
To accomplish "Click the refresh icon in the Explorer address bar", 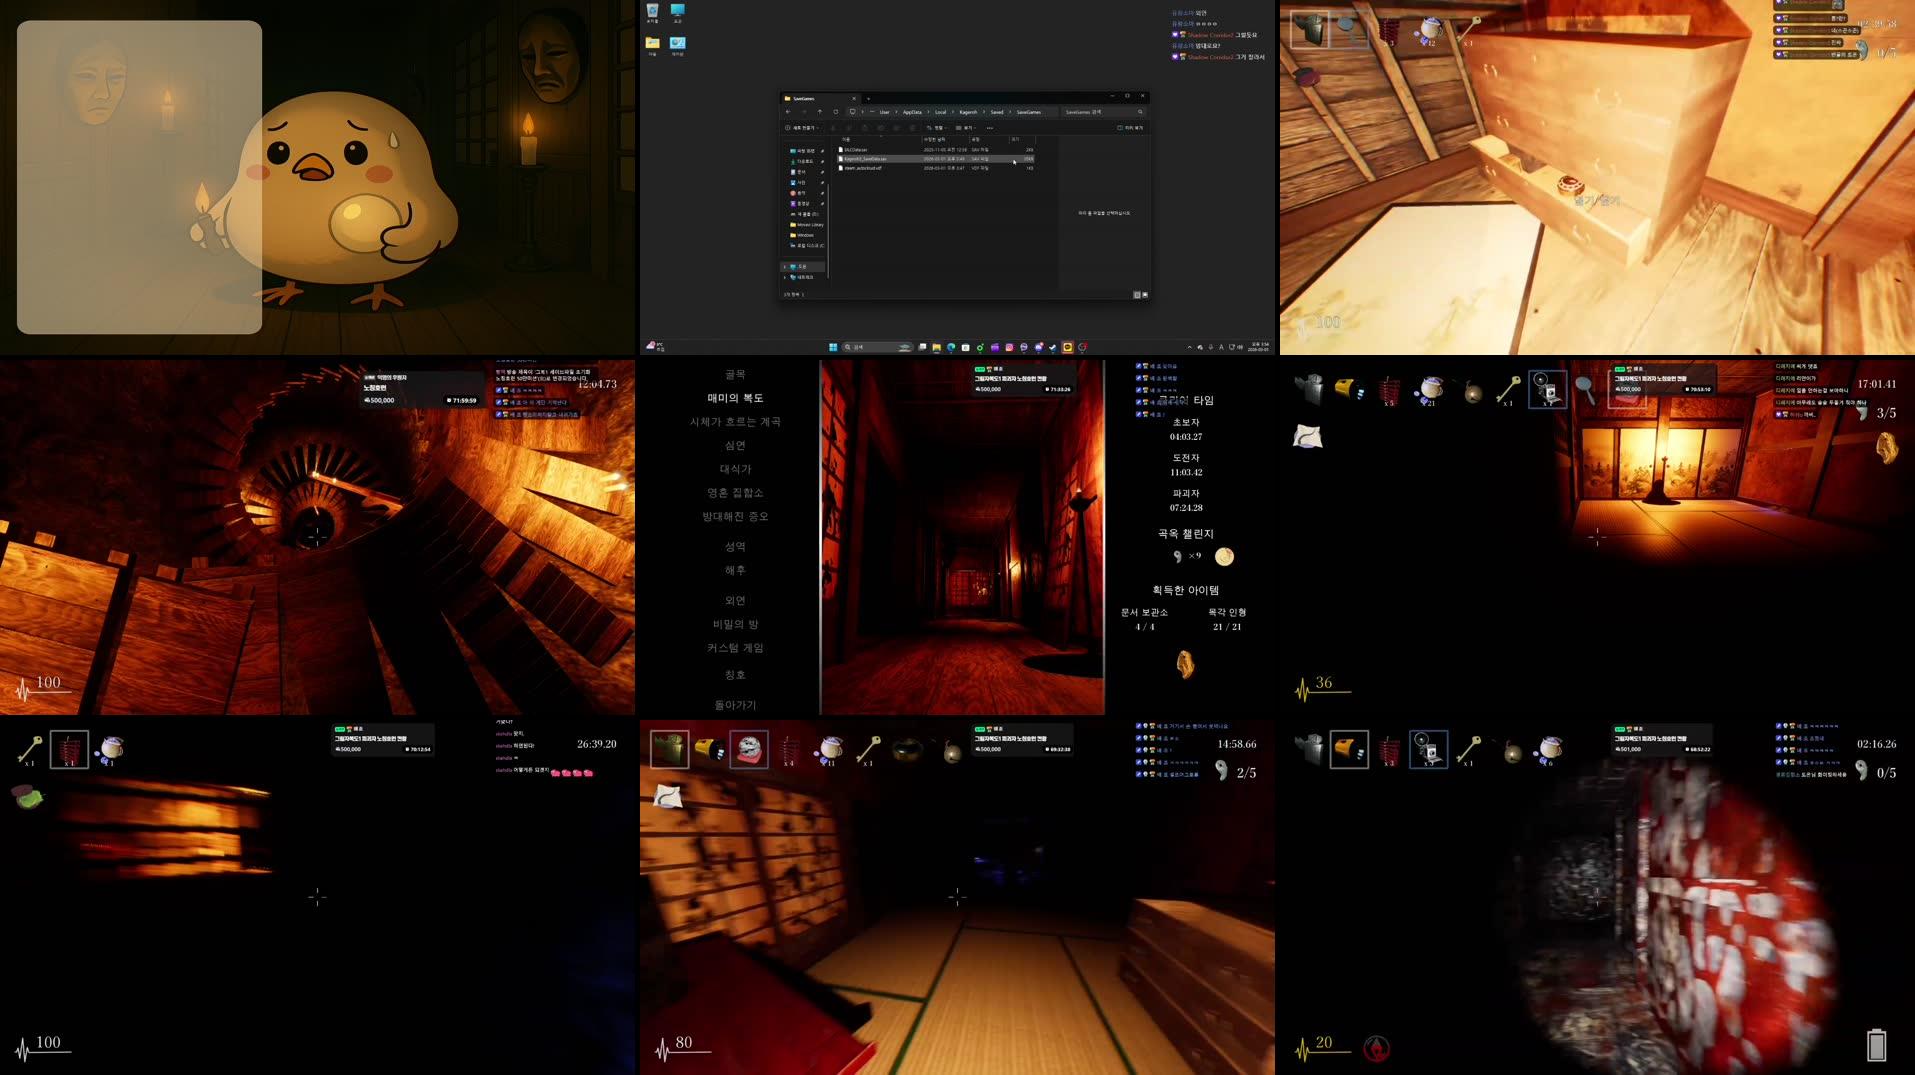I will [837, 112].
